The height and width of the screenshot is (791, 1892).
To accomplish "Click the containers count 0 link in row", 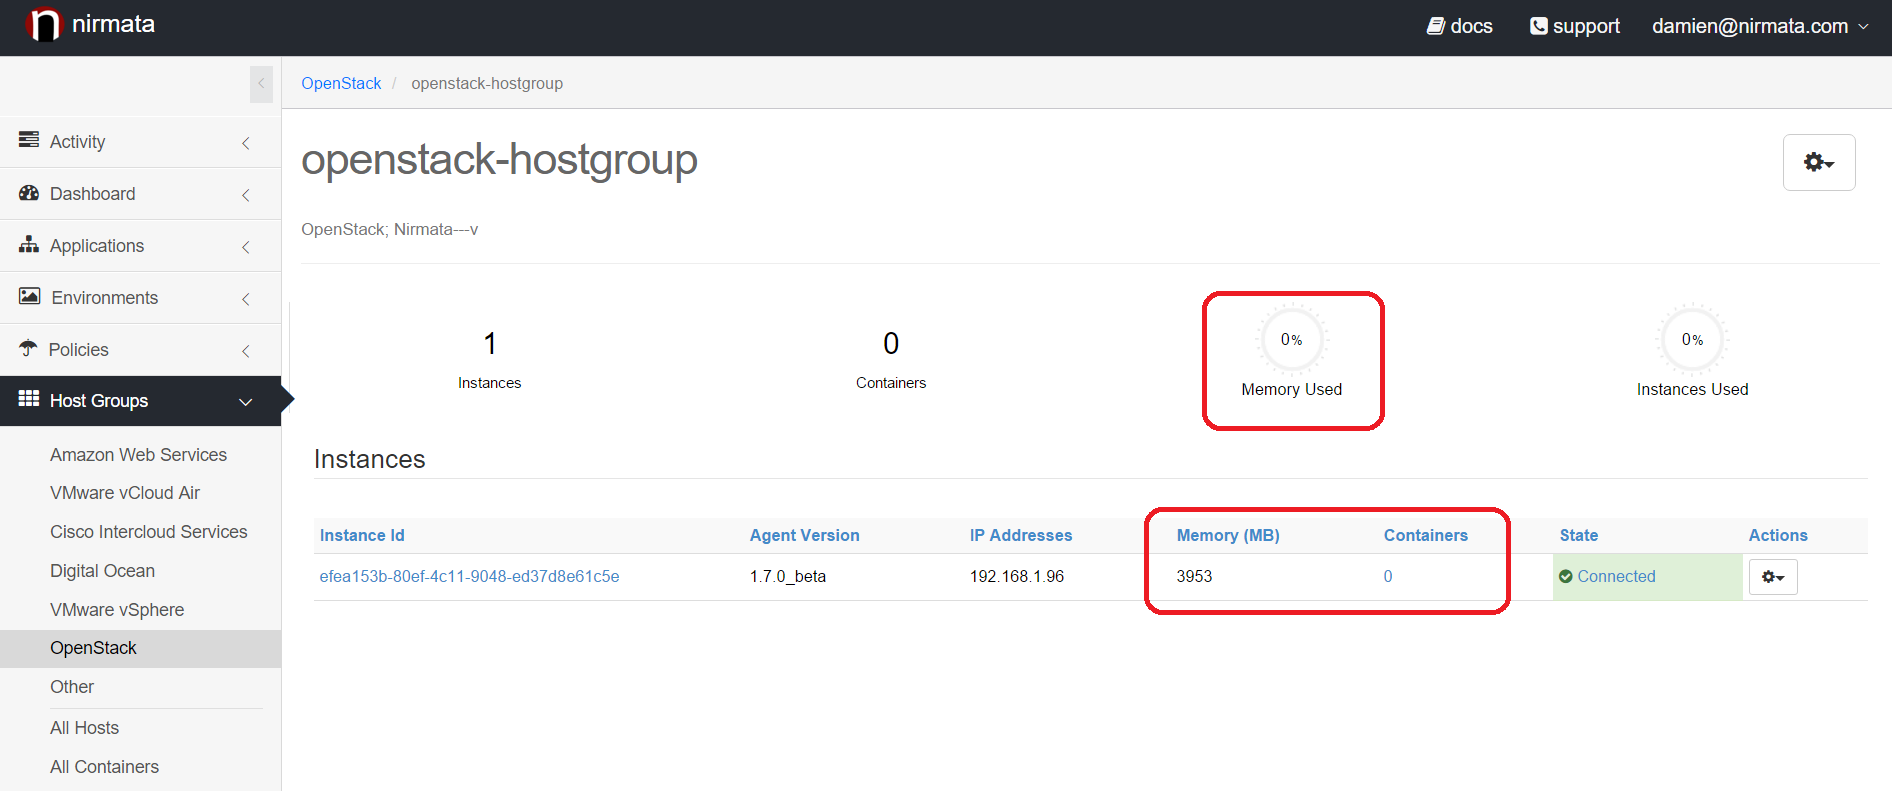I will tap(1388, 576).
